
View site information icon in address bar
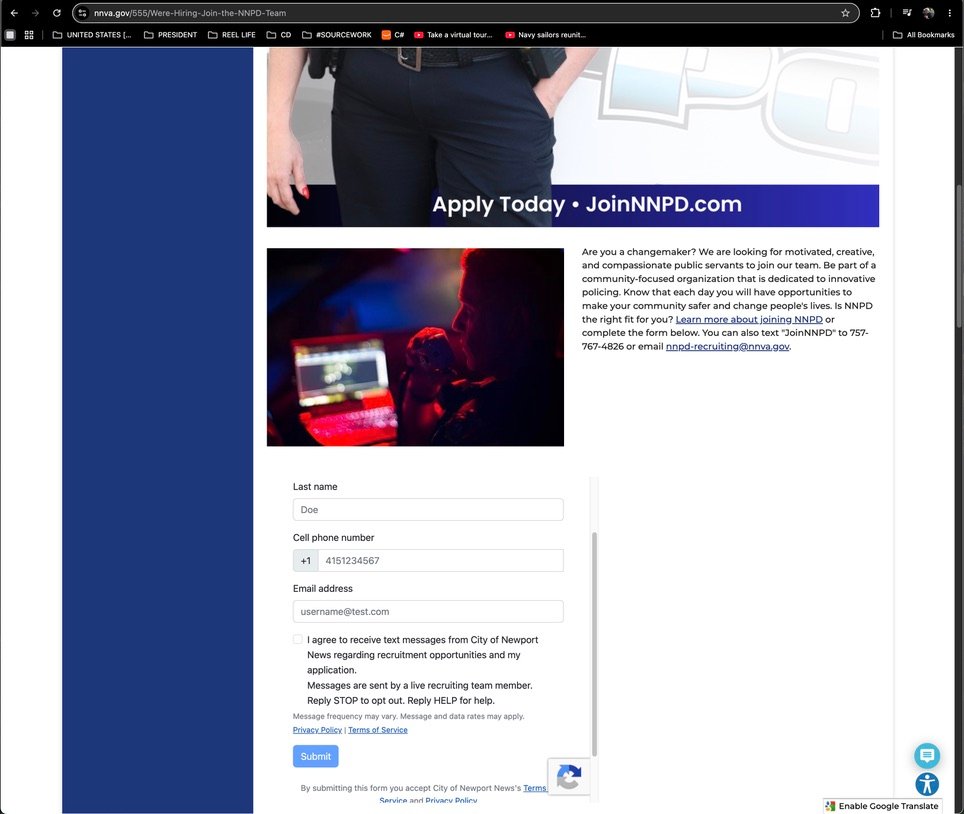[82, 13]
